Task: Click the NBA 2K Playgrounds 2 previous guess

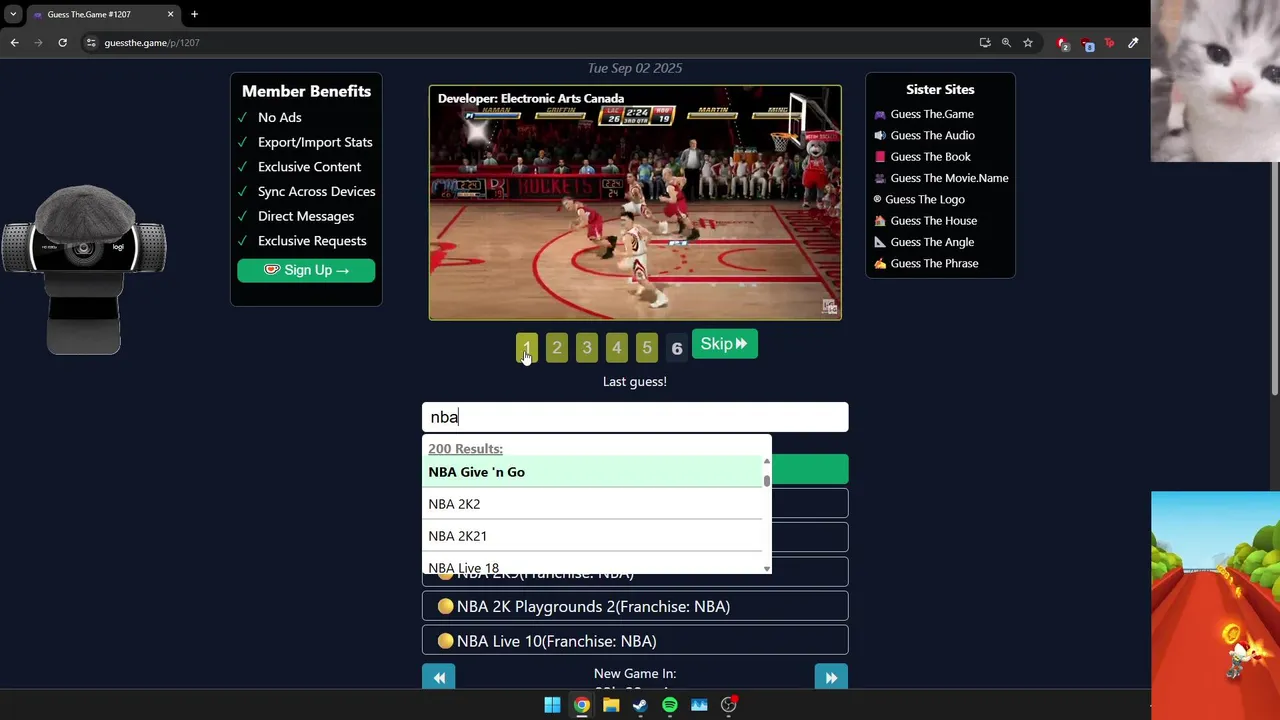Action: (635, 606)
